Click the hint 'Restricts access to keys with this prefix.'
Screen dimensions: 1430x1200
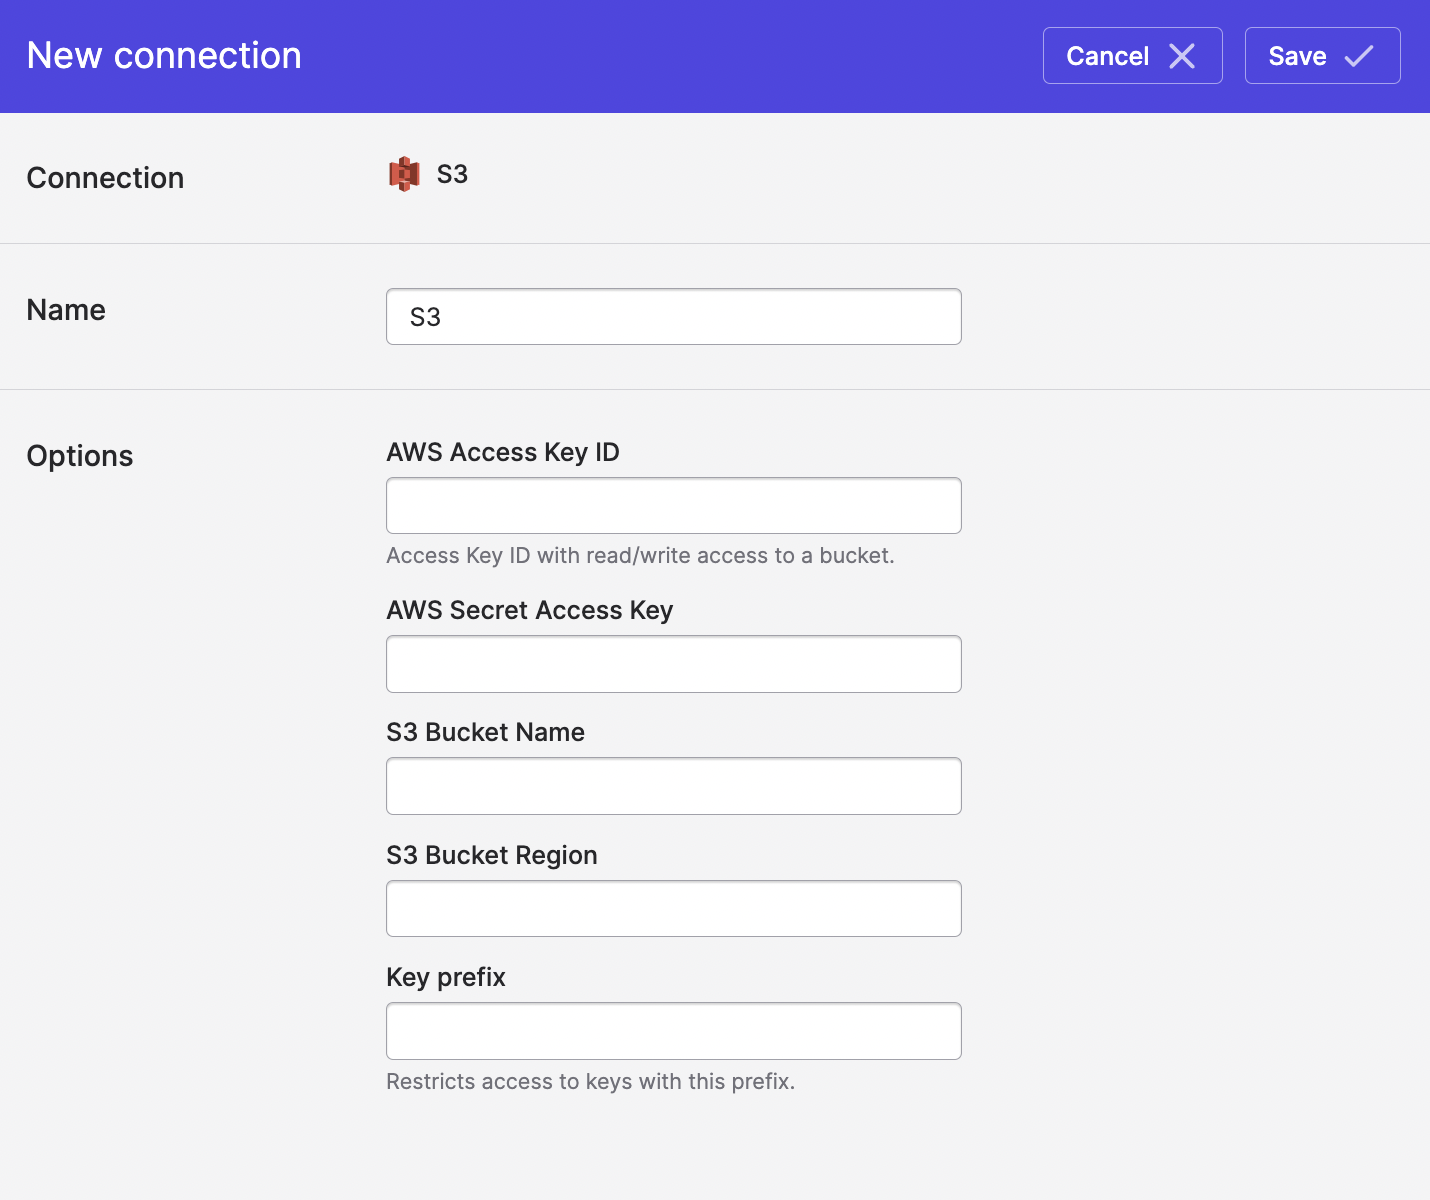pos(591,1082)
